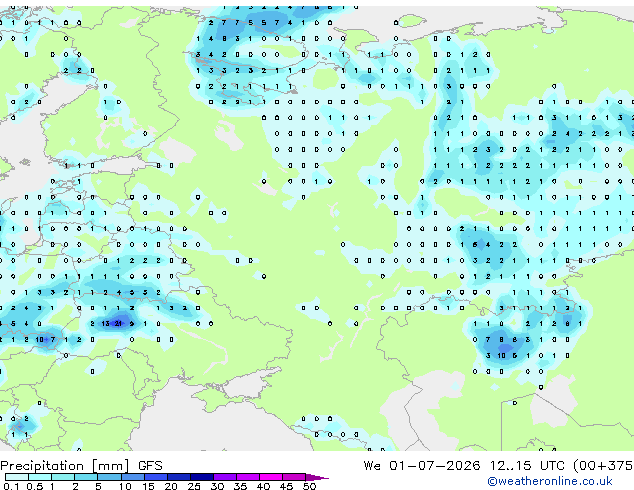This screenshot has width=634, height=490.
Task: Click the '45' legend label
Action: coord(286,486)
